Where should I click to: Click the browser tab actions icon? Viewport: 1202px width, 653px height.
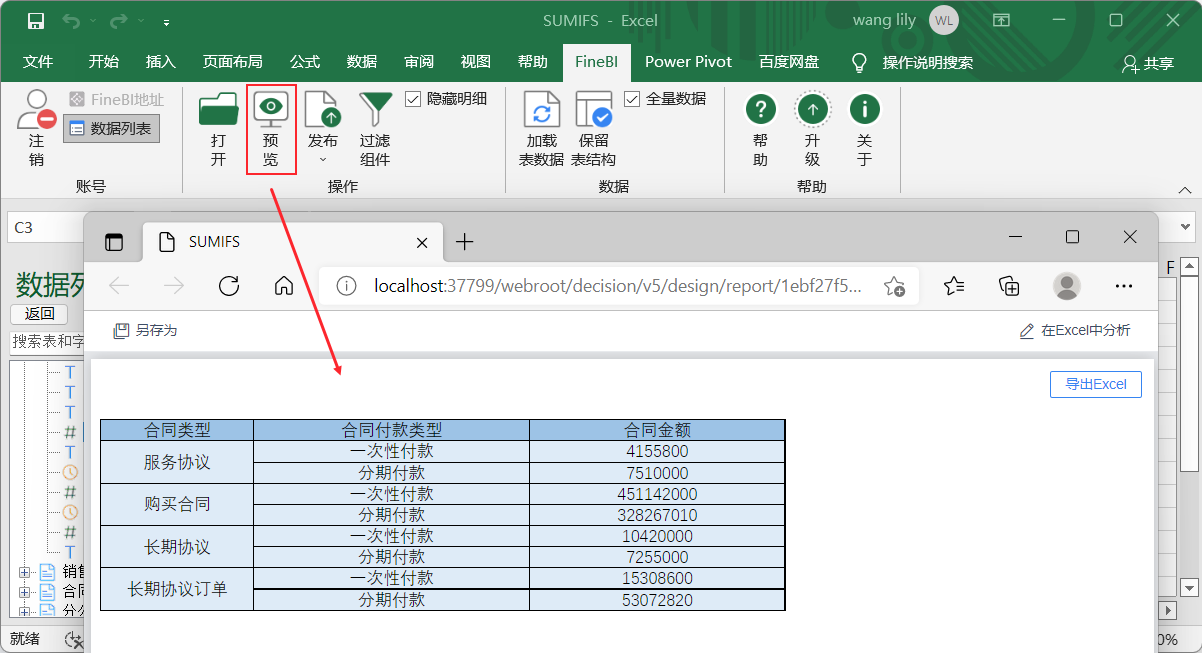113,242
